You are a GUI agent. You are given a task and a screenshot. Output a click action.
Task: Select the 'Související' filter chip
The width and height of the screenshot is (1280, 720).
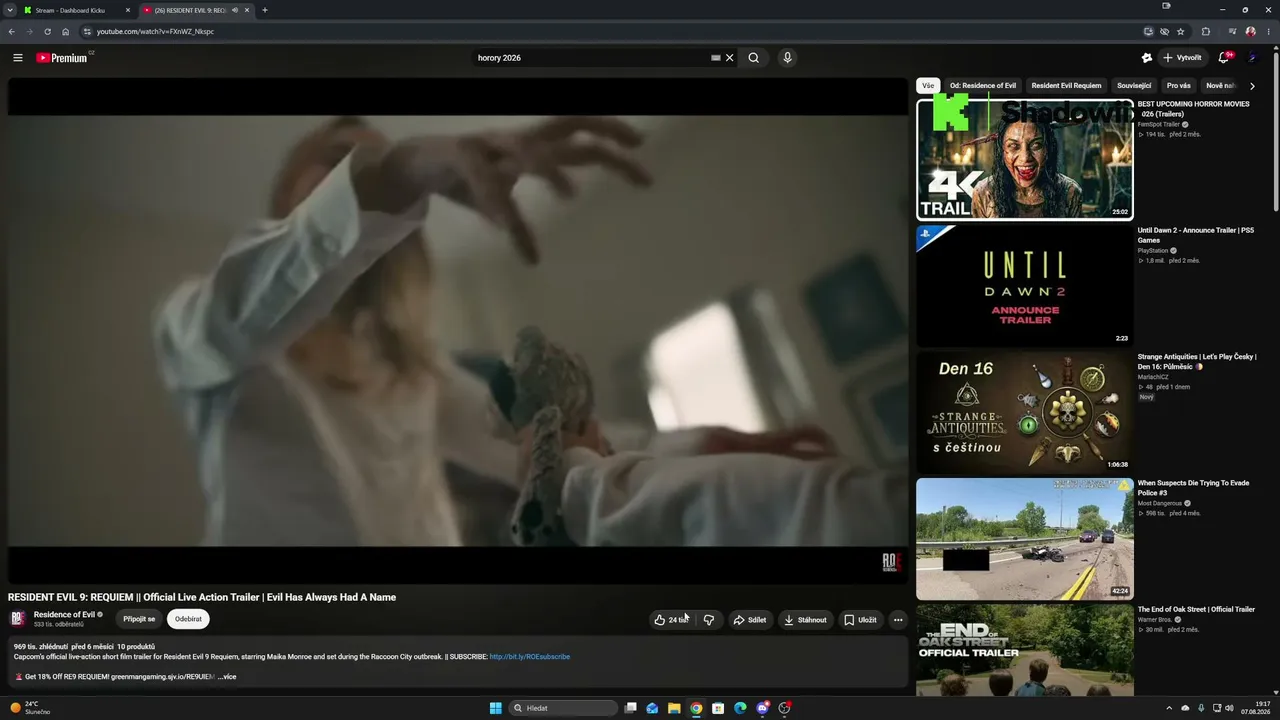point(1134,86)
